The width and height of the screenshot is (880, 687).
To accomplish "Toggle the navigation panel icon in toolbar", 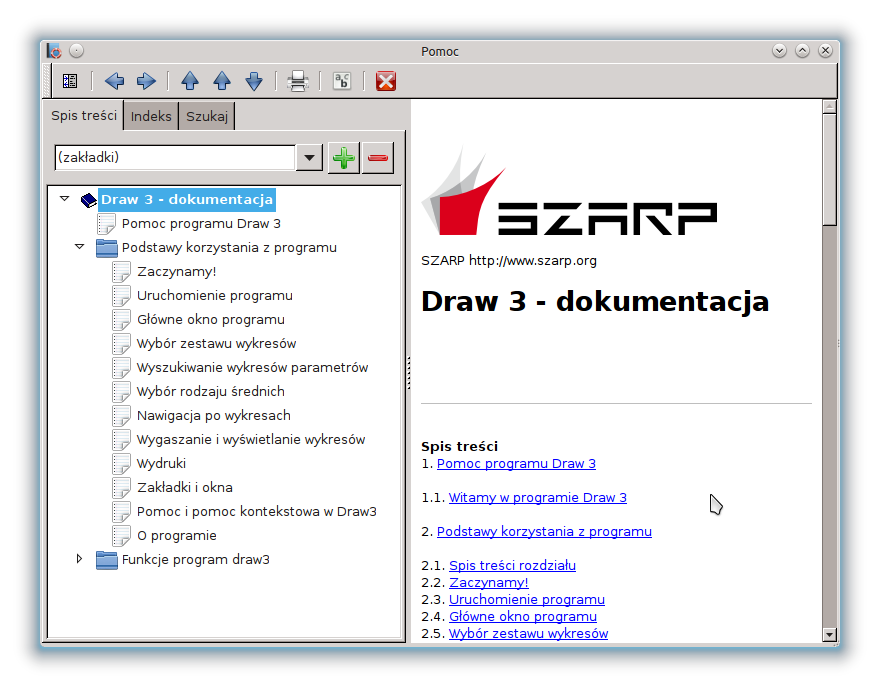I will 70,81.
